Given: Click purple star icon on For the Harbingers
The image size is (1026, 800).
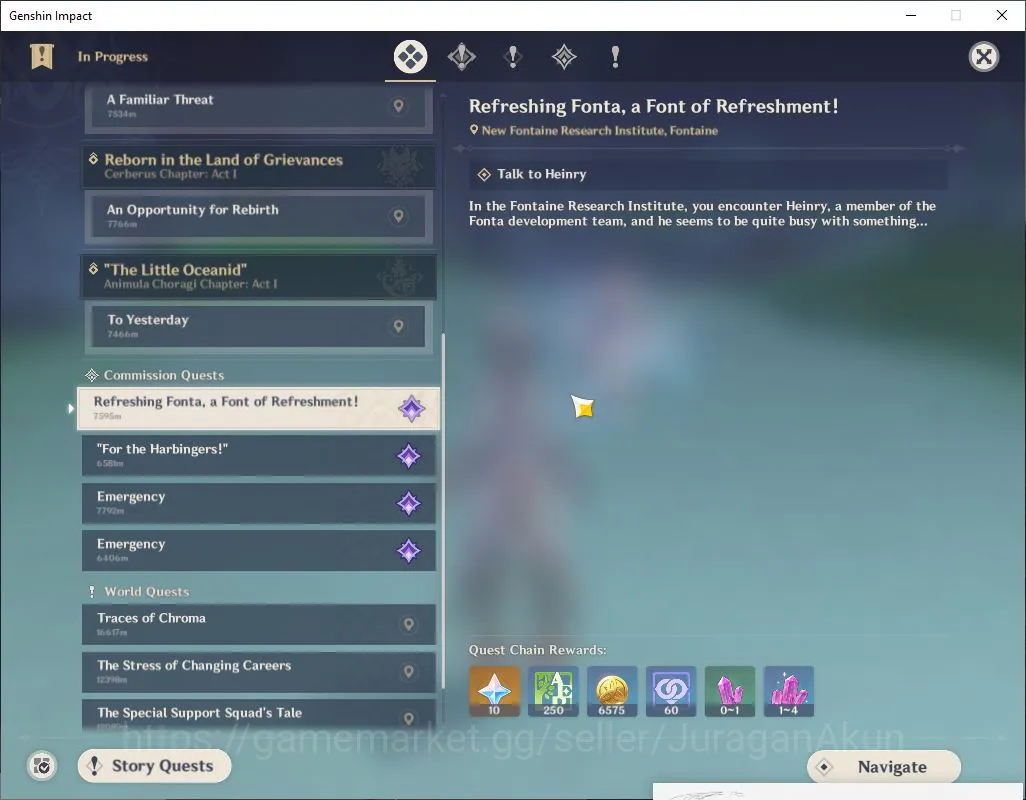Looking at the screenshot, I should (408, 456).
